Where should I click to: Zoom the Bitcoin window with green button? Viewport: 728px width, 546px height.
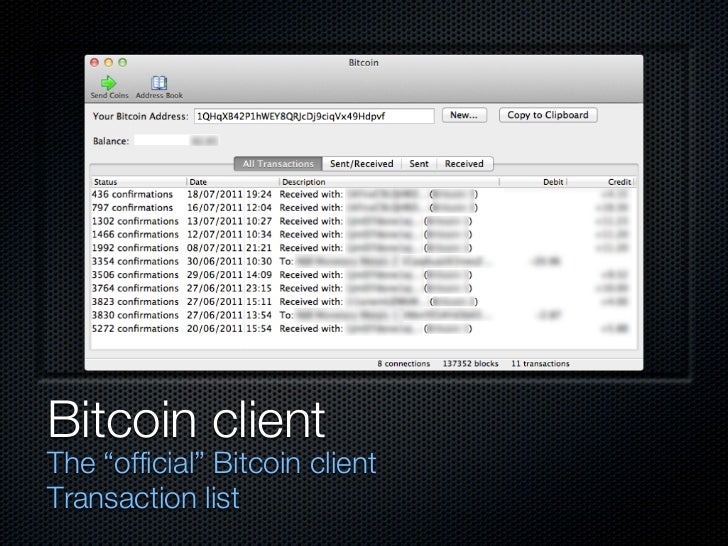(x=123, y=62)
